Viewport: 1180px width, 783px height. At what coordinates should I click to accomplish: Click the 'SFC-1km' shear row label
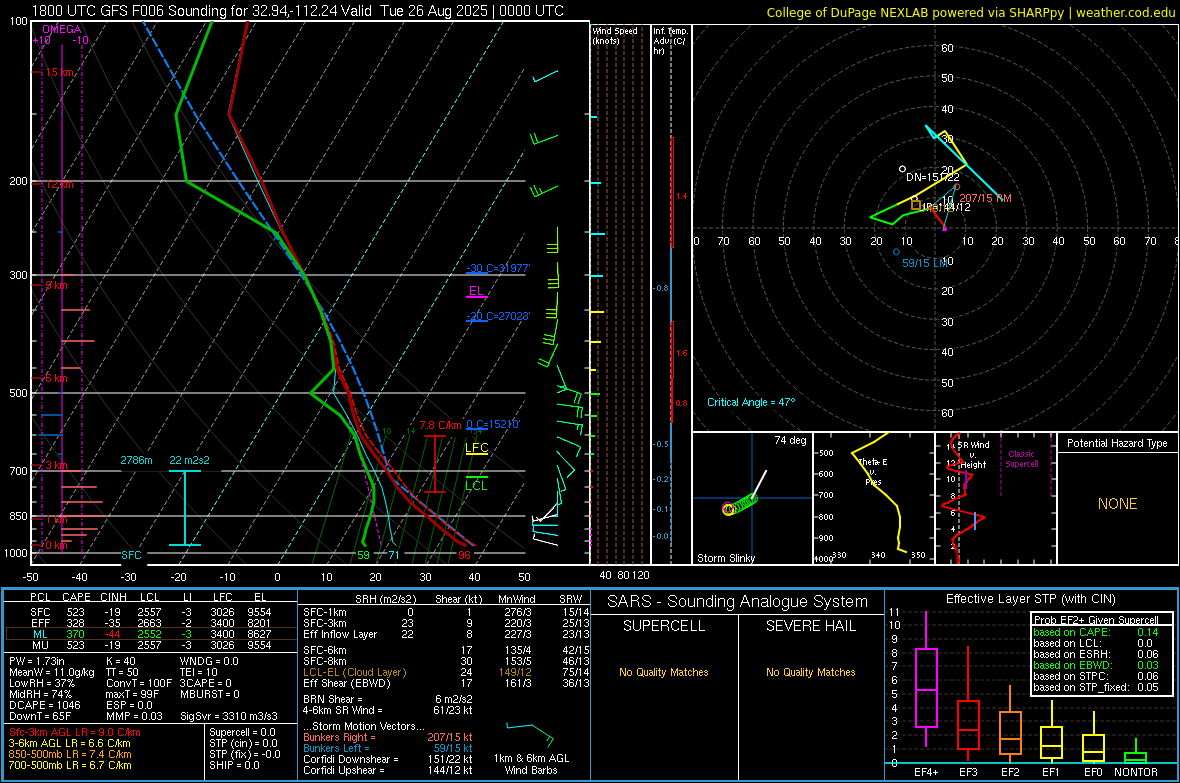(x=325, y=613)
